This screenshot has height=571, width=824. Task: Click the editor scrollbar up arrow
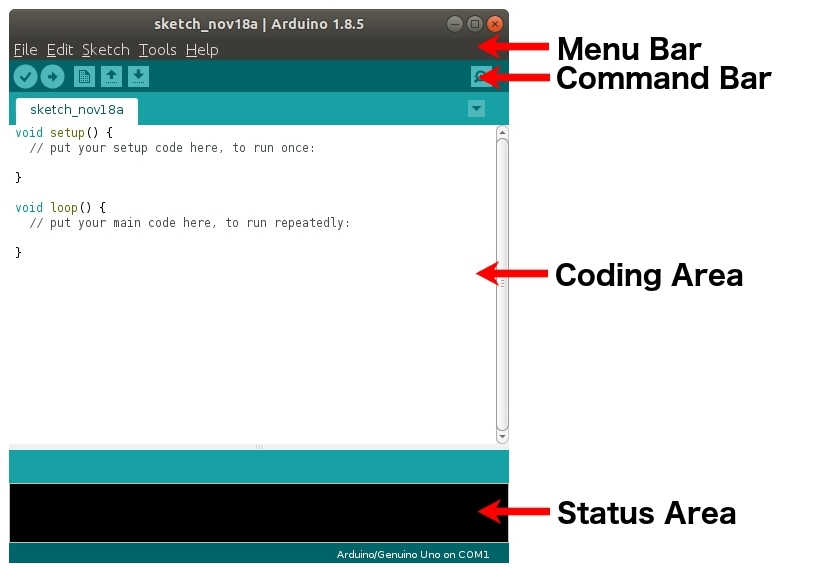pos(502,132)
